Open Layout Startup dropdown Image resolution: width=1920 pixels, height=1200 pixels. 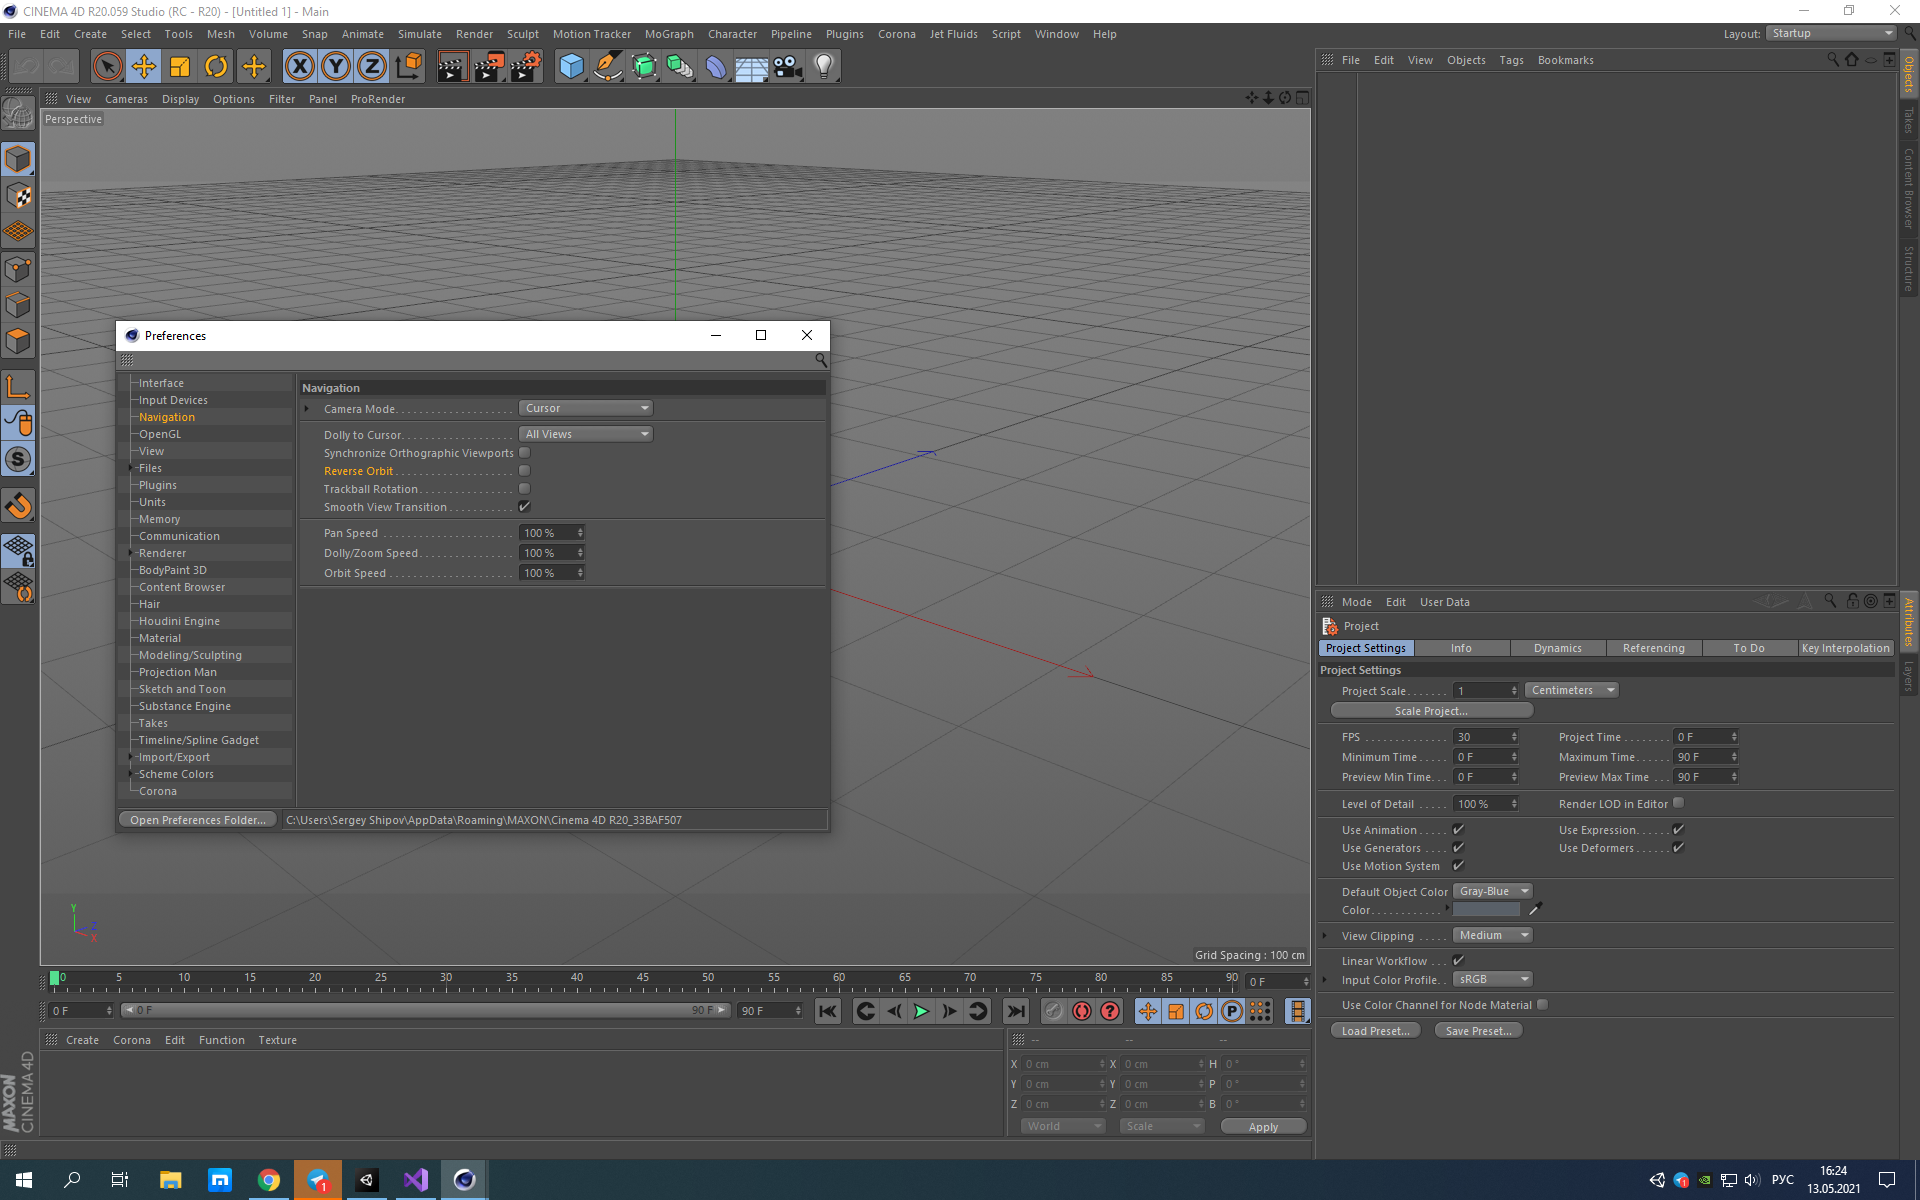1831,33
